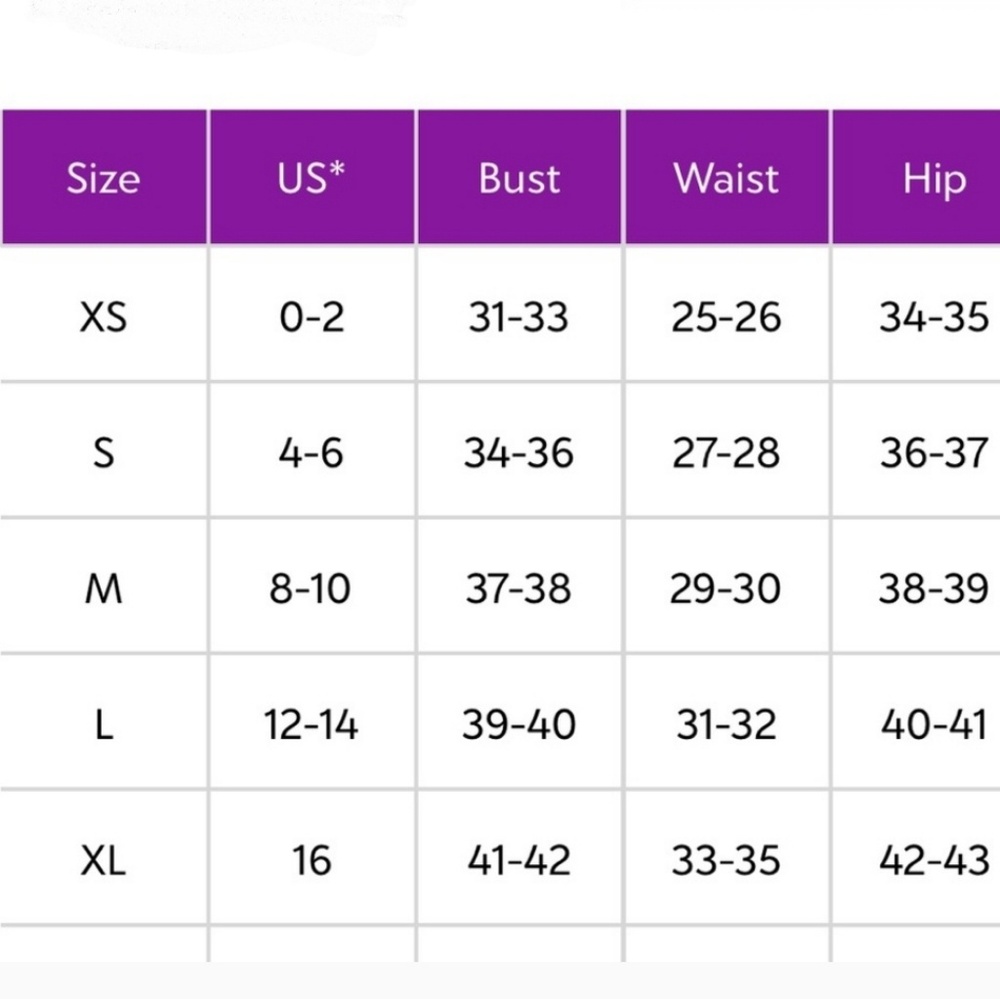Click the waist measurement 25-26 cell
Screen dimensions: 1000x999
(x=726, y=316)
